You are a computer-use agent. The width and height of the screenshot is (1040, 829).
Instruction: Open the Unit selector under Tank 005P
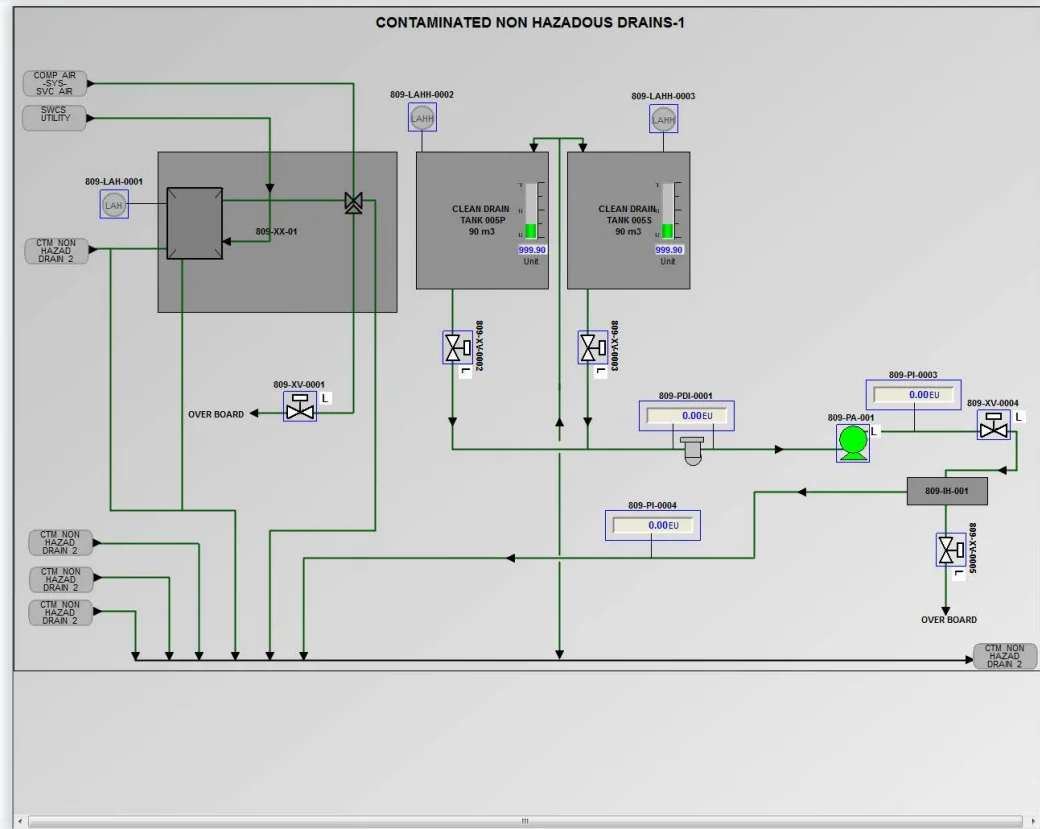pos(531,263)
